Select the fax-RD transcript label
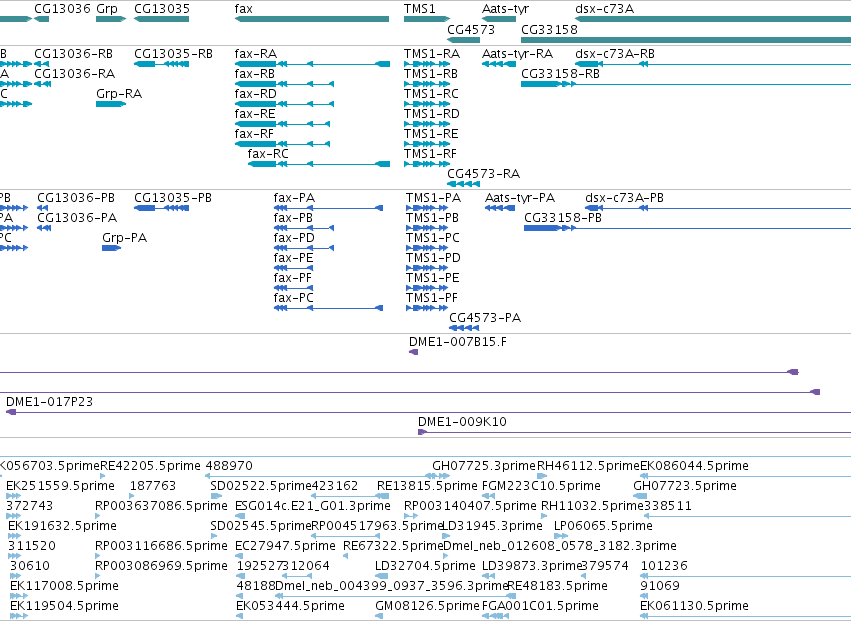The width and height of the screenshot is (851, 621). [256, 93]
